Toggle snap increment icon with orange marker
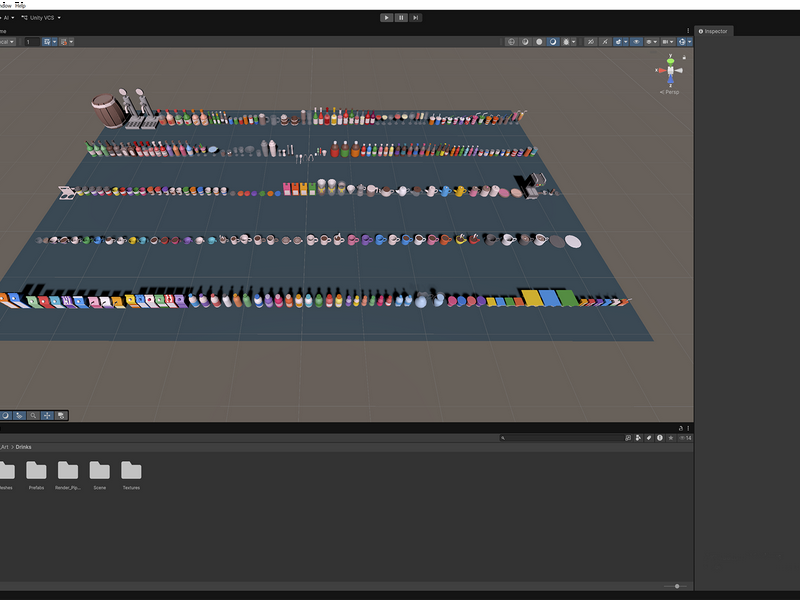The height and width of the screenshot is (600, 800). pos(64,42)
